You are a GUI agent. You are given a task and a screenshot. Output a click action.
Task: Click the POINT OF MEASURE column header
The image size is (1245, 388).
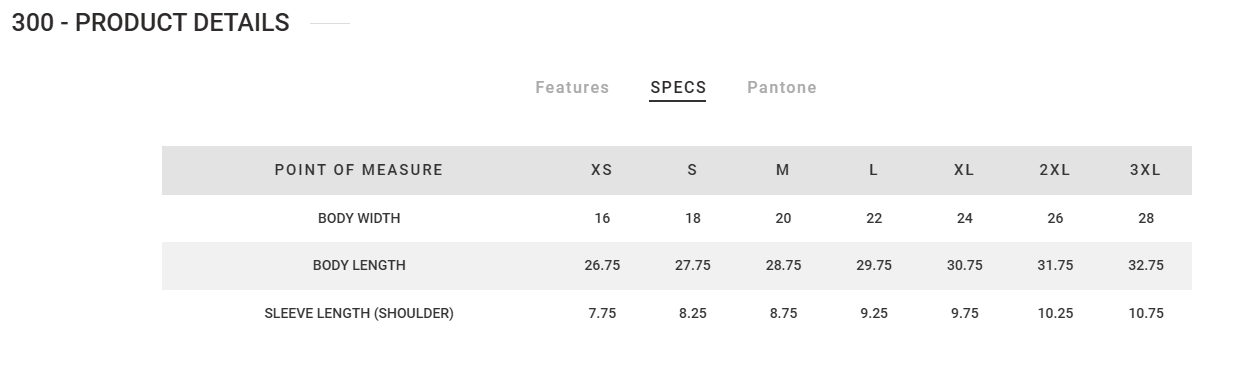(359, 170)
